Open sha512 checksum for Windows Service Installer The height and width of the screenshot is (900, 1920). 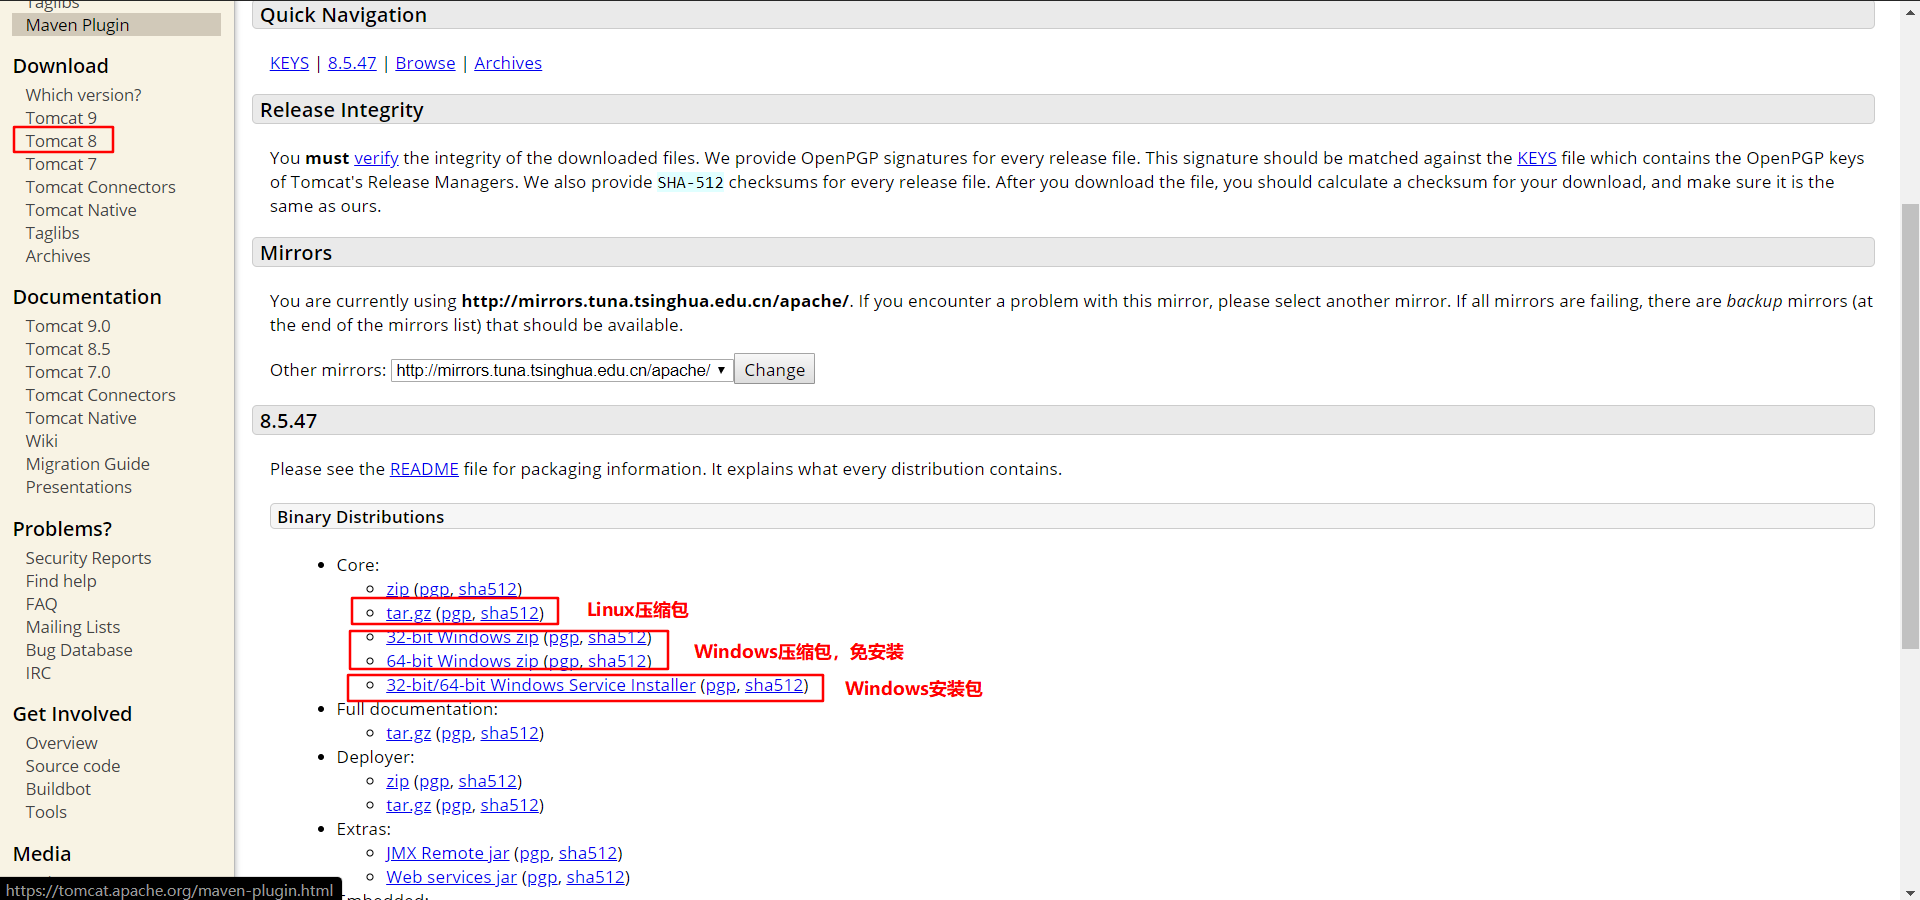point(774,685)
